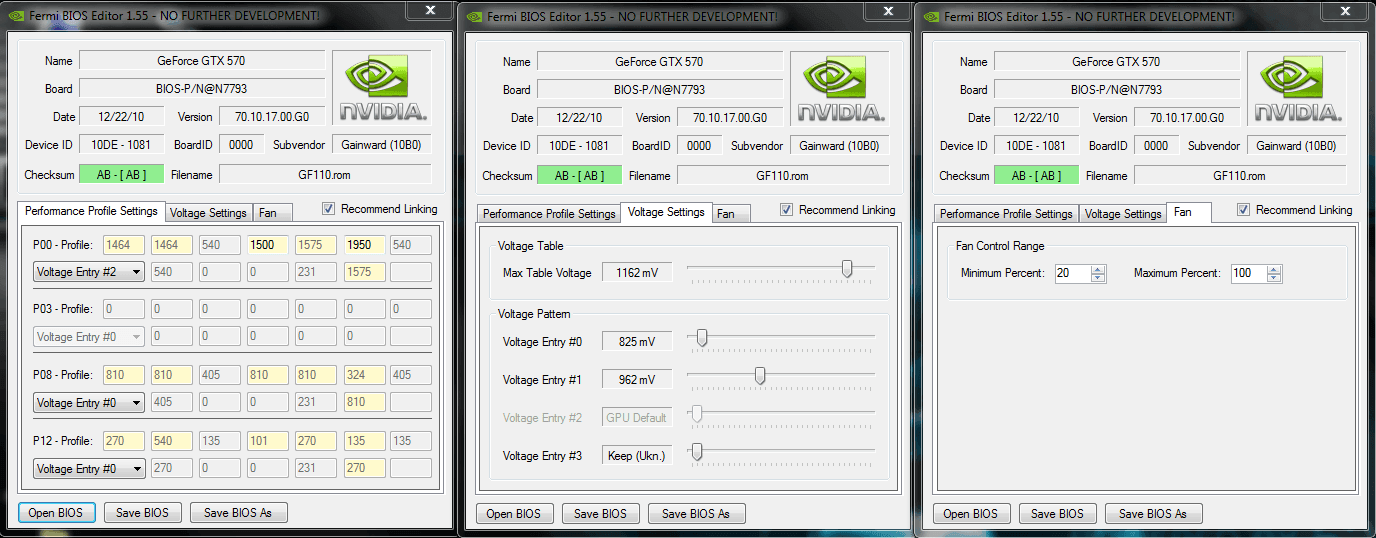The width and height of the screenshot is (1376, 538).
Task: Open Performance Profile Settings tab in Voltage Settings window
Action: (548, 214)
